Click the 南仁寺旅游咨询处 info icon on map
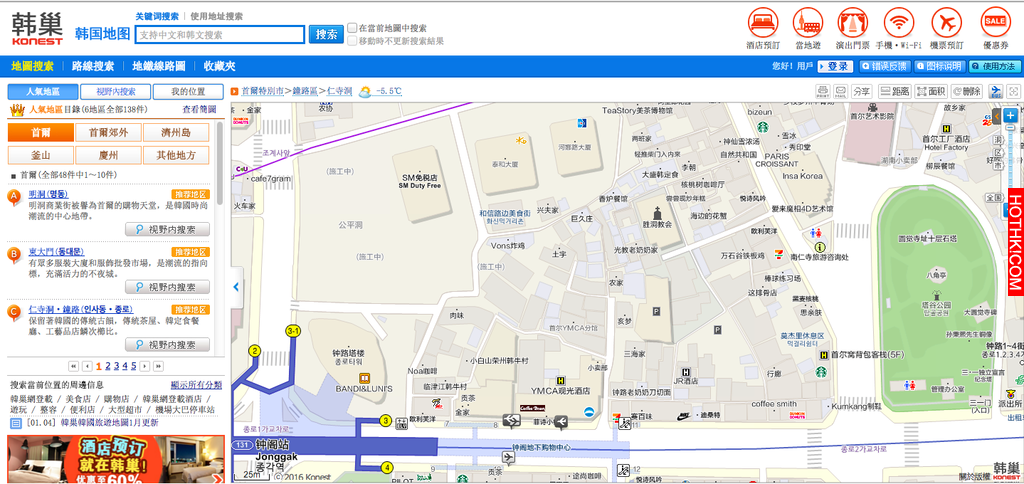The image size is (1024, 484). [820, 247]
